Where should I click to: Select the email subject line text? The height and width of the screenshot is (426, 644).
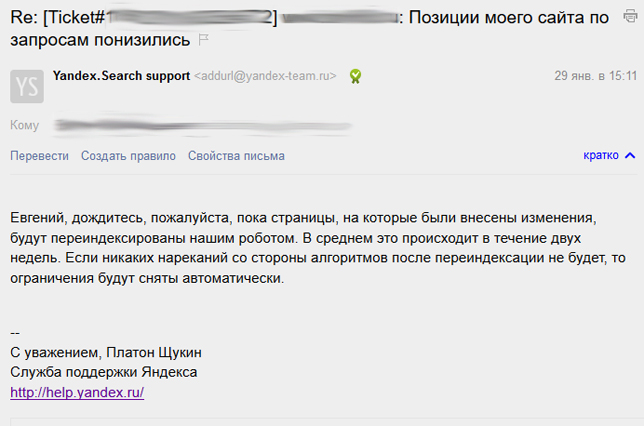pyautogui.click(x=310, y=28)
